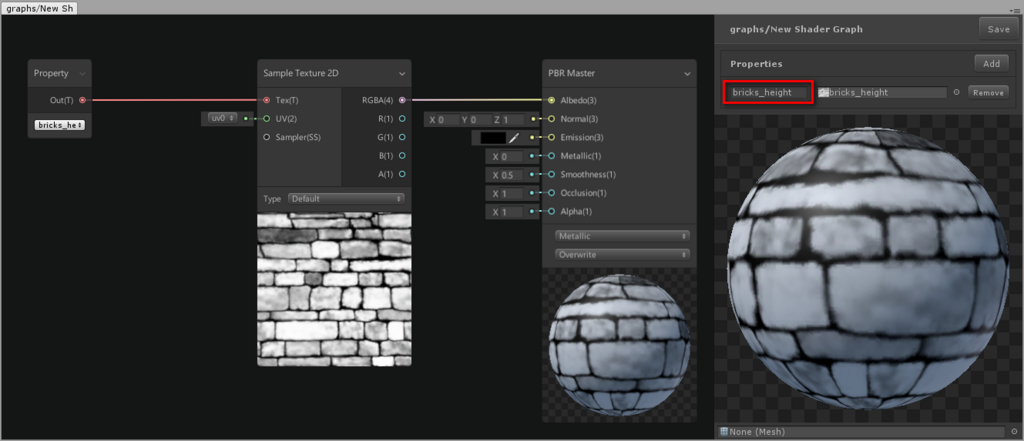Viewport: 1024px width, 441px height.
Task: Click the brick texture preview thumbnail
Action: 334,289
